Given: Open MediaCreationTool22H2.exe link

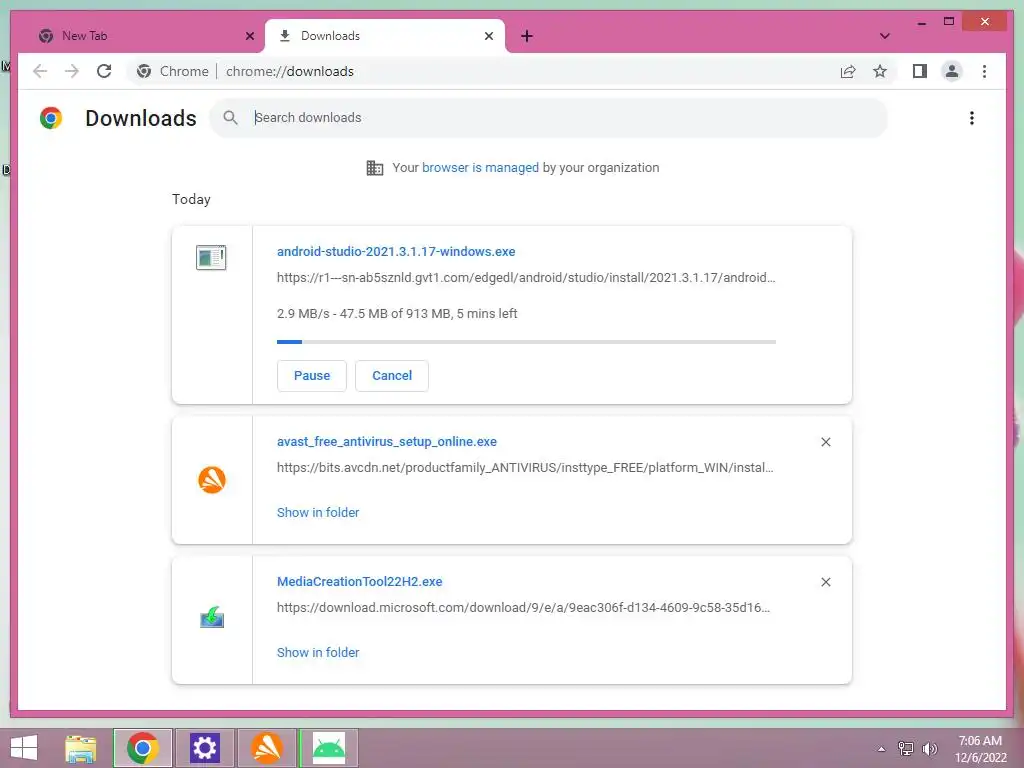Looking at the screenshot, I should [359, 581].
